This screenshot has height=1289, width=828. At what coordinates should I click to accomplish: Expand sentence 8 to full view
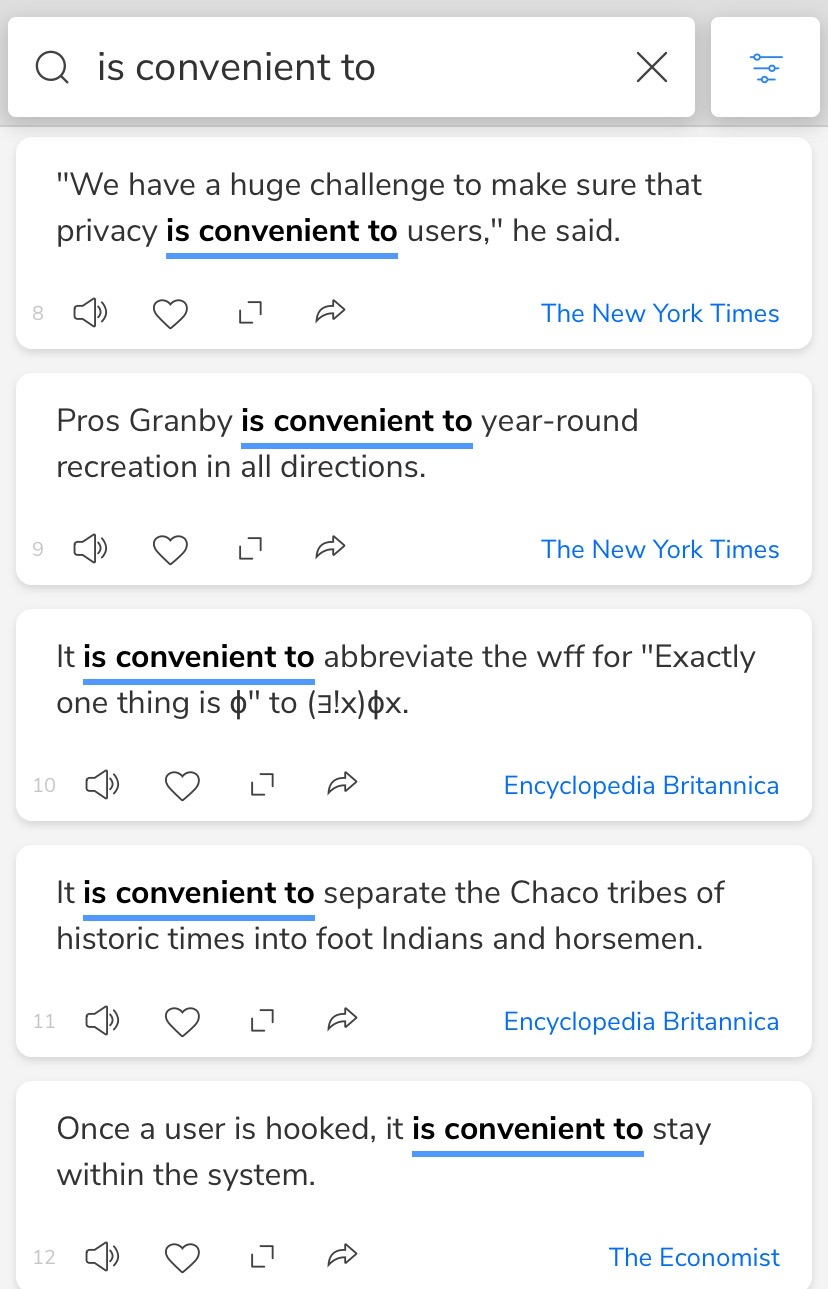[x=250, y=314]
